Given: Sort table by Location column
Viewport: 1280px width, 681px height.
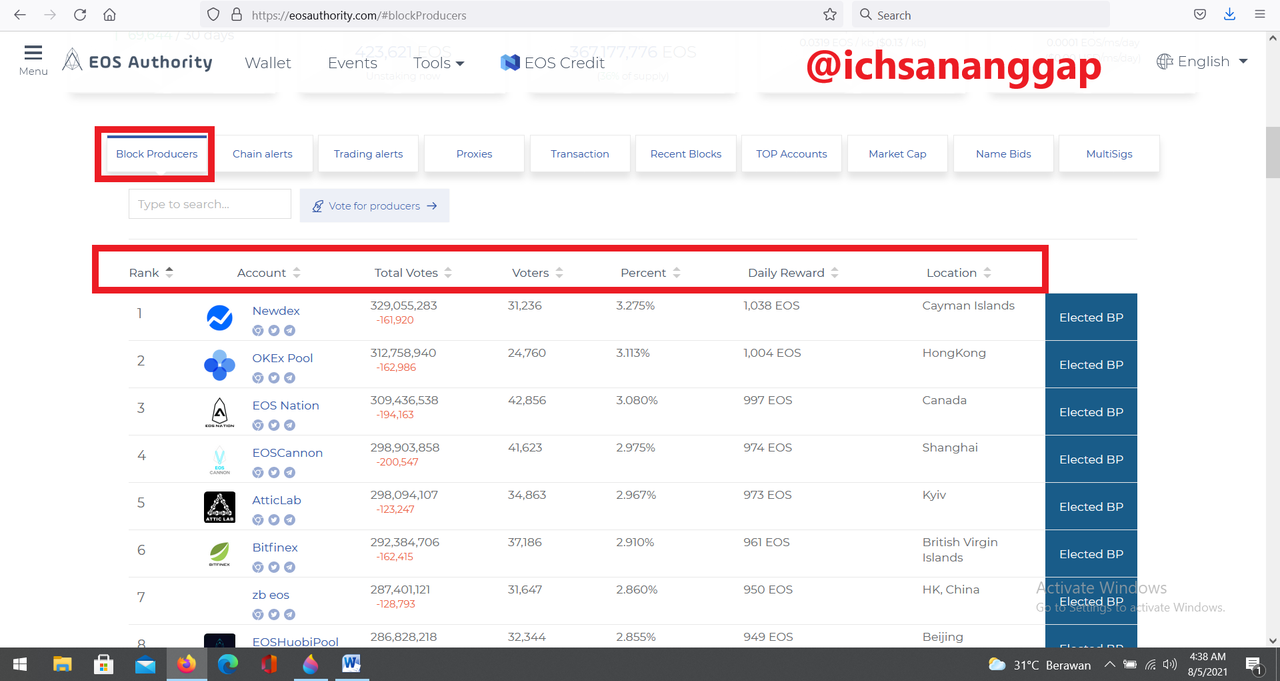Looking at the screenshot, I should pyautogui.click(x=959, y=273).
